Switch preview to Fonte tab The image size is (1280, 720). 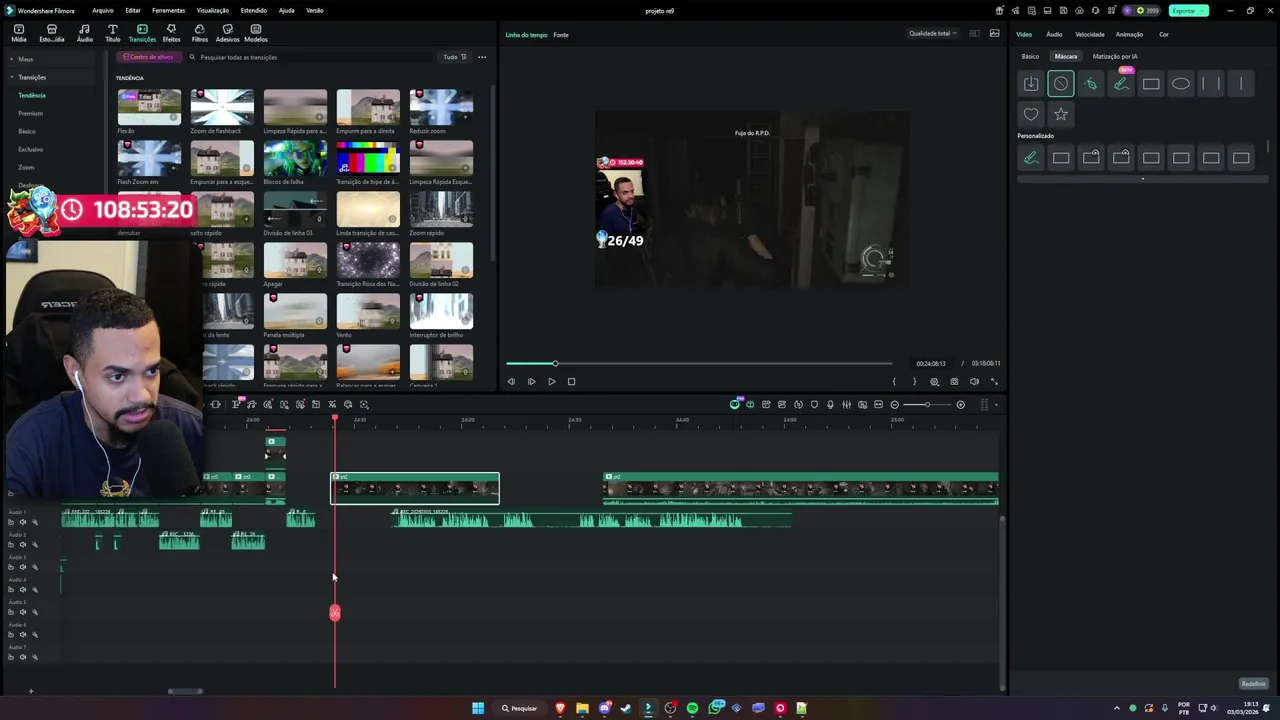(x=561, y=35)
